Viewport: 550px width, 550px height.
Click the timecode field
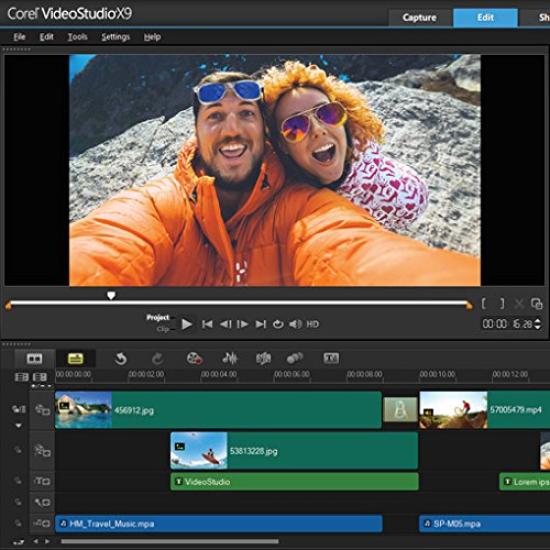pyautogui.click(x=507, y=324)
